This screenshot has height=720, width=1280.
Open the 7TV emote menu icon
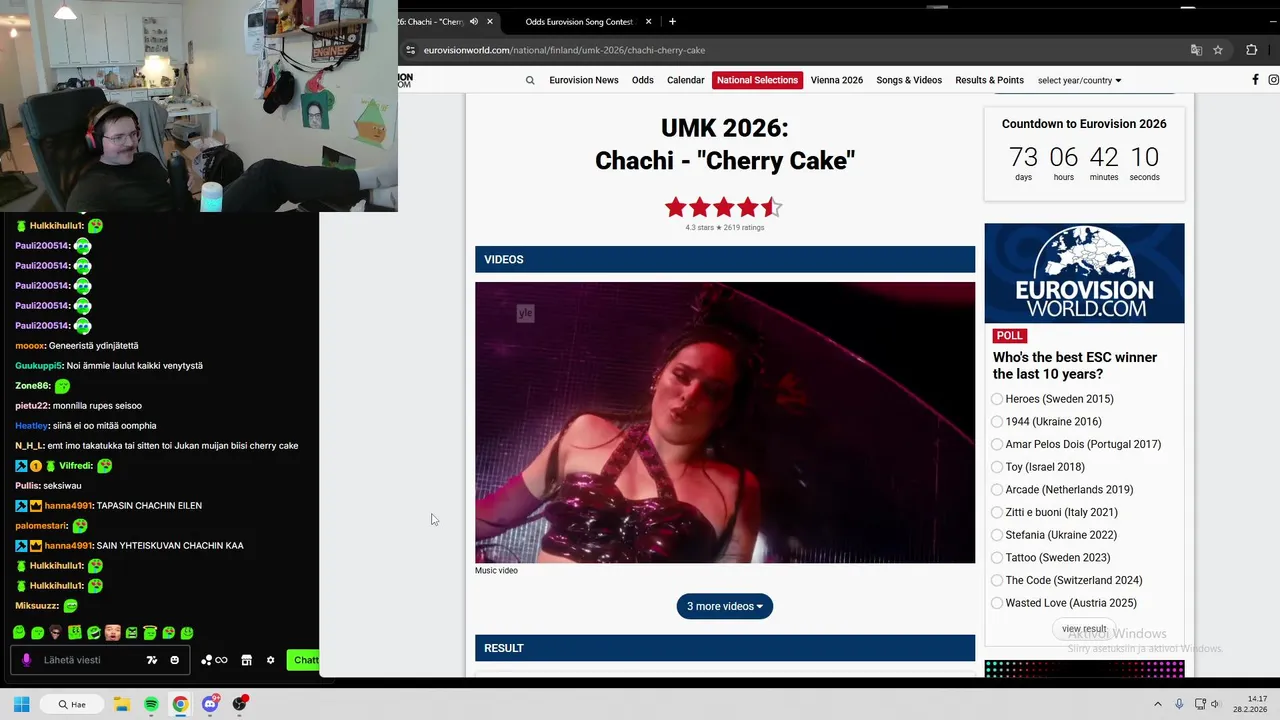[152, 660]
